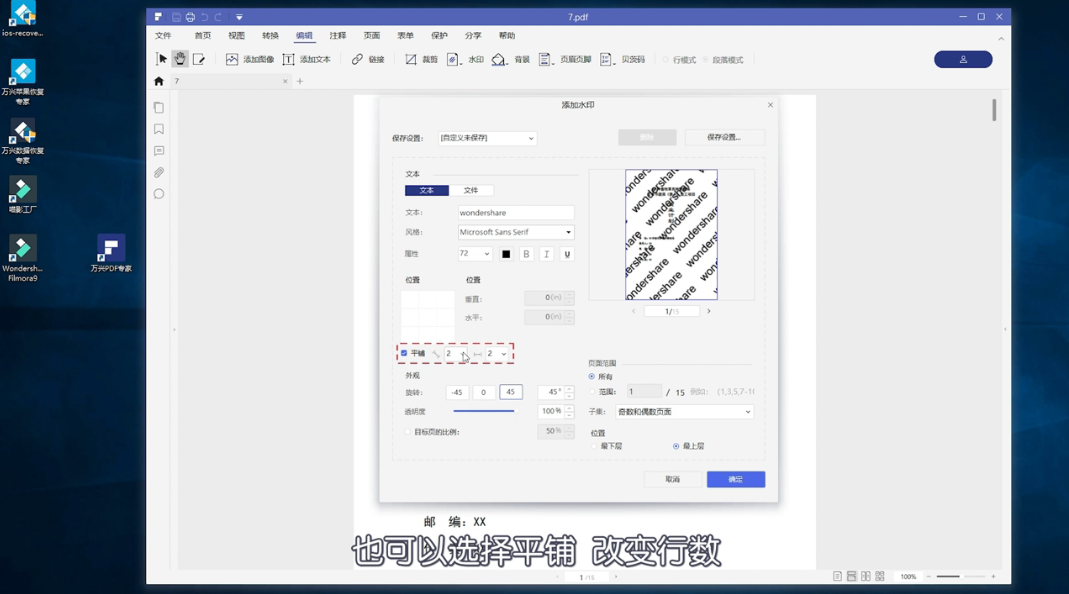Switch to the 文件 watermark tab
The height and width of the screenshot is (594, 1069).
(x=471, y=190)
